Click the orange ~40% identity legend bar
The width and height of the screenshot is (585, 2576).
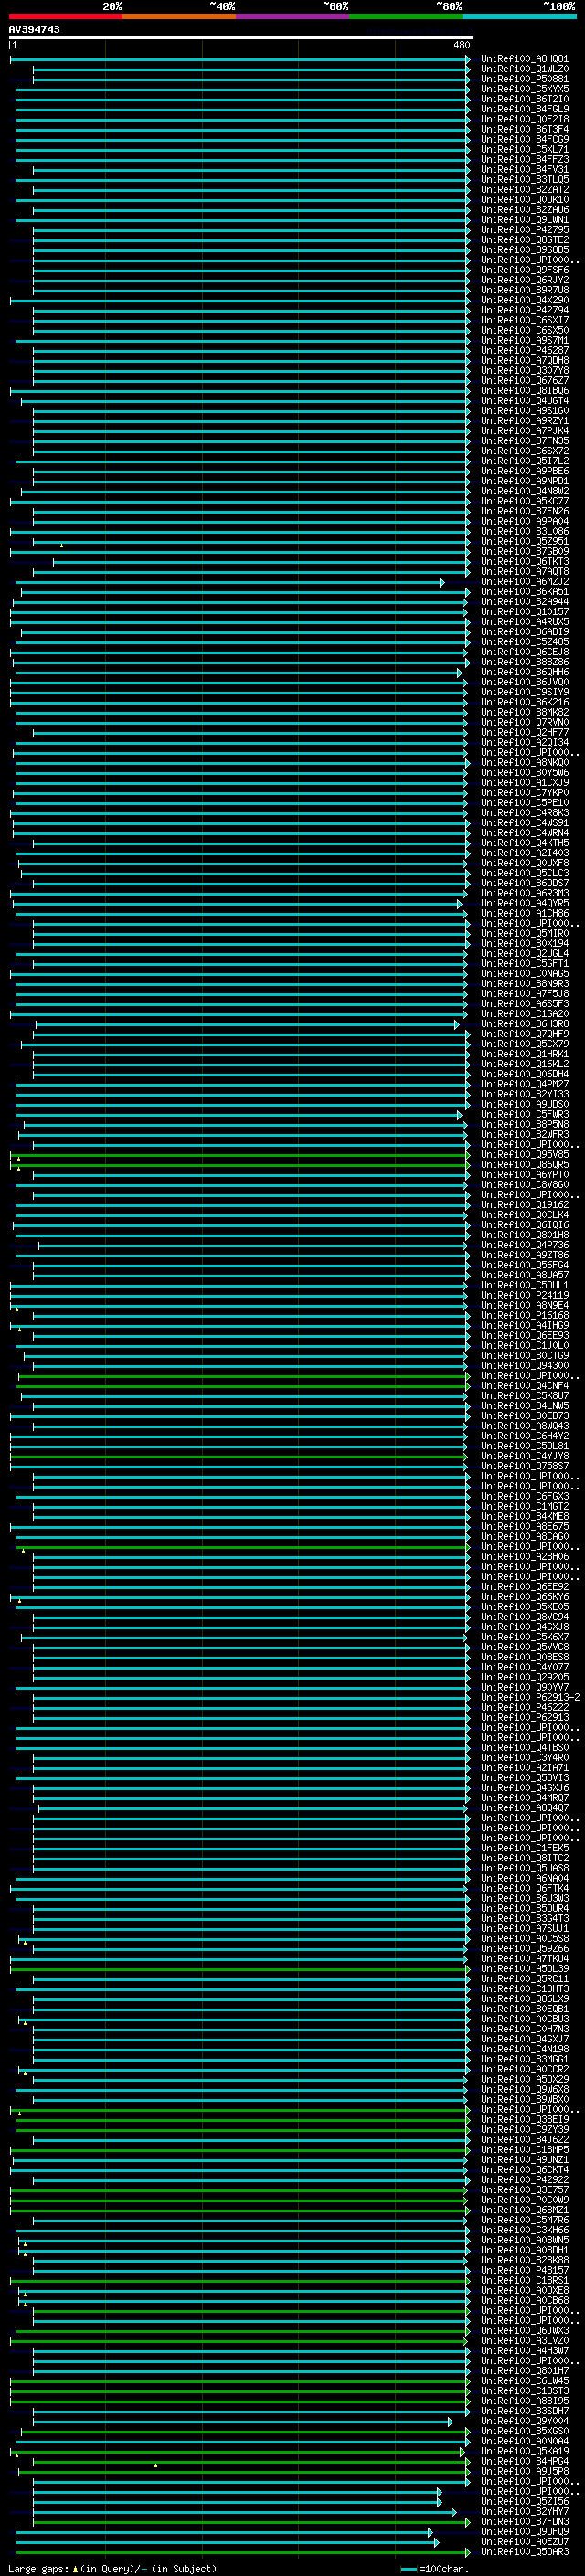(179, 16)
